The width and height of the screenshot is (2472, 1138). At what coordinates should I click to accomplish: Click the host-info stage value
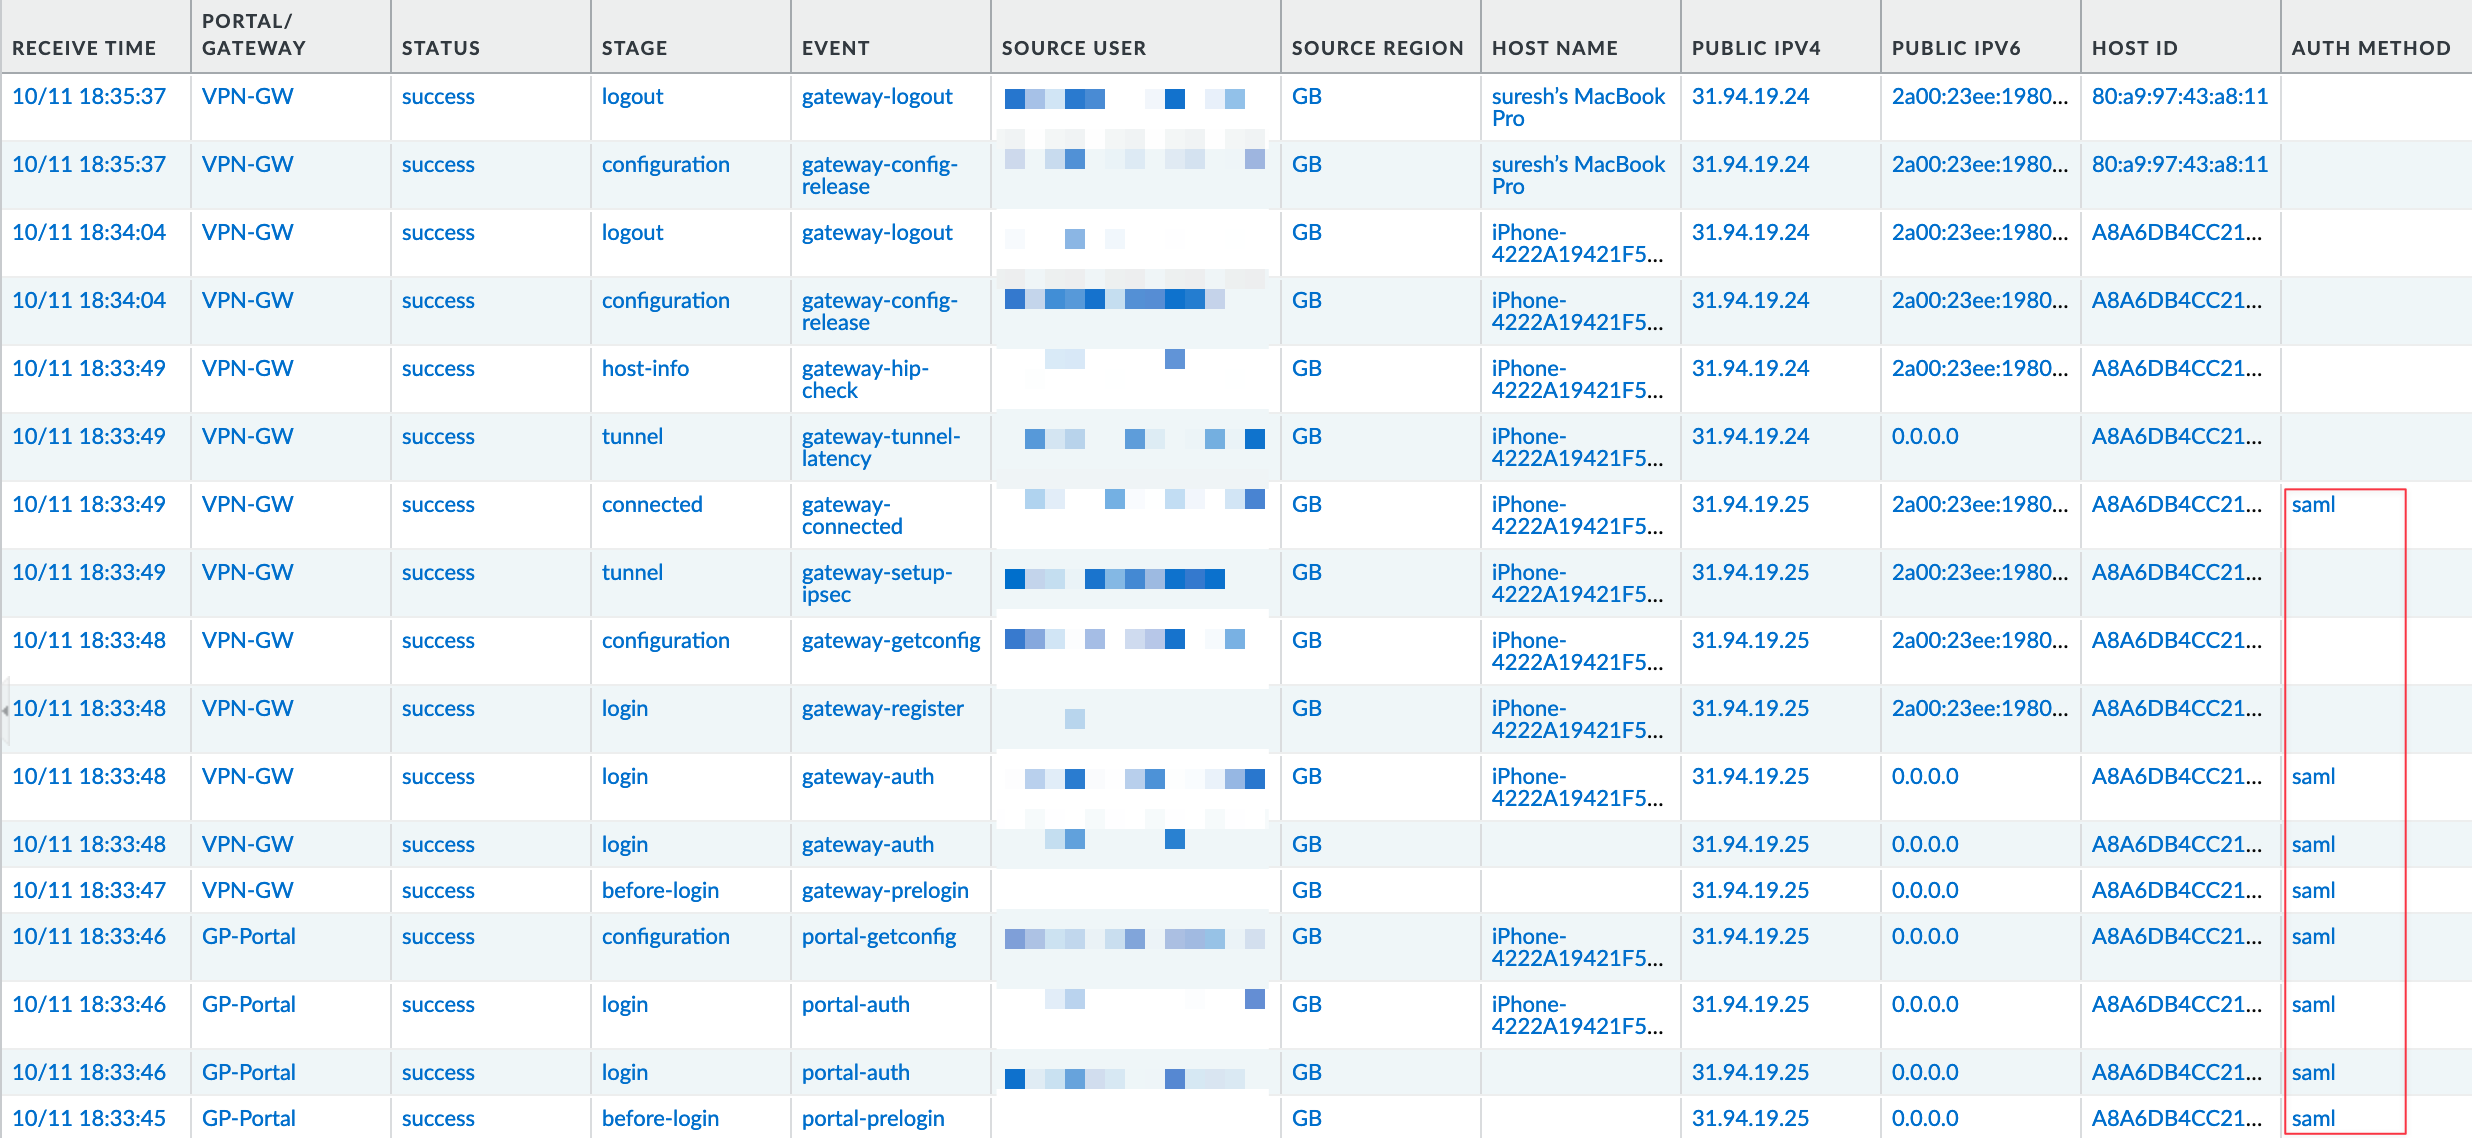point(645,369)
